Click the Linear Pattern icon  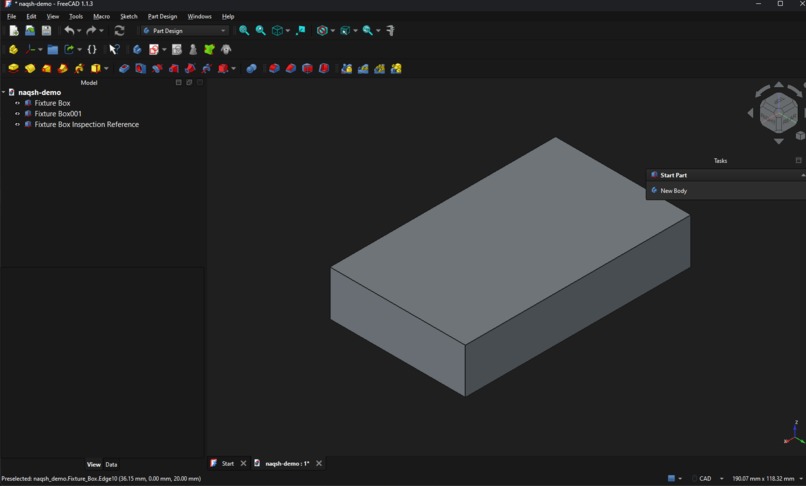click(363, 68)
